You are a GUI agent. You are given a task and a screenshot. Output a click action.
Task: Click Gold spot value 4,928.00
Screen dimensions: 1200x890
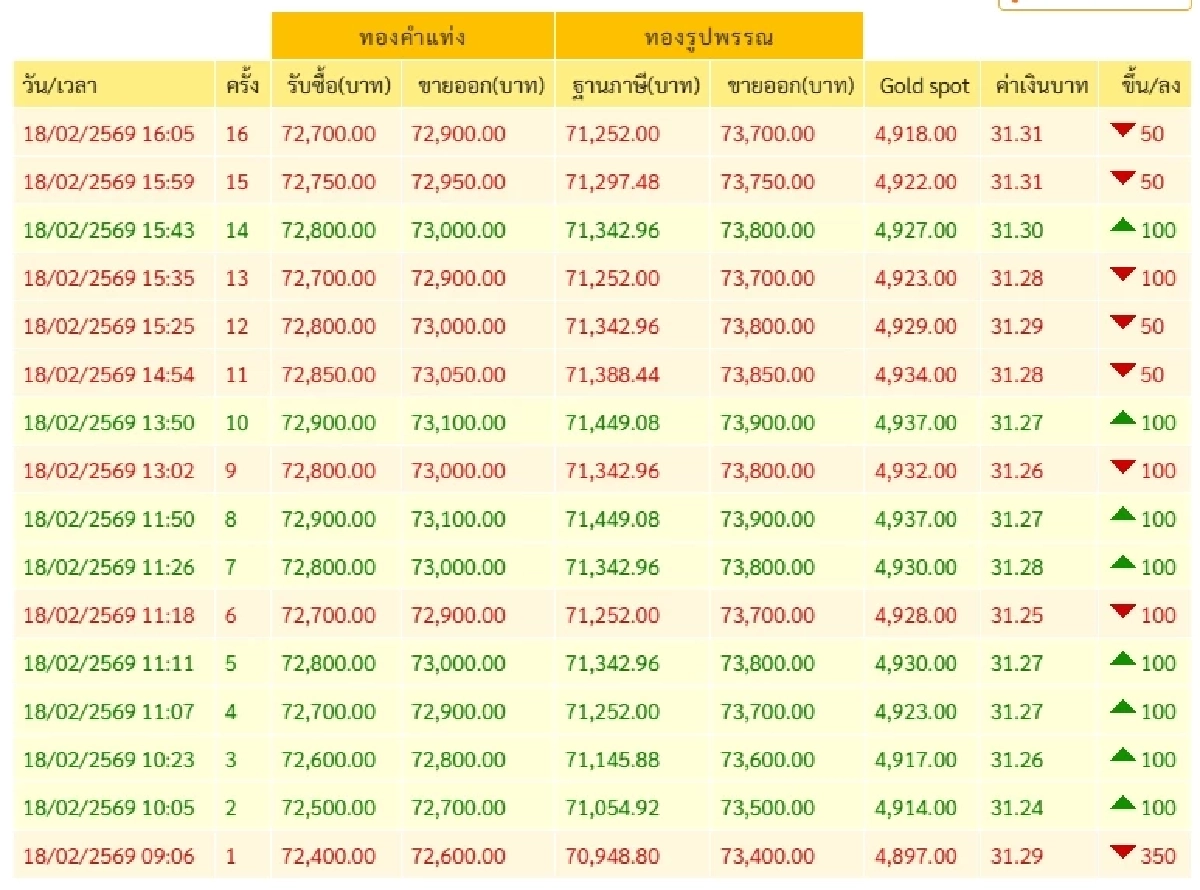(x=916, y=615)
